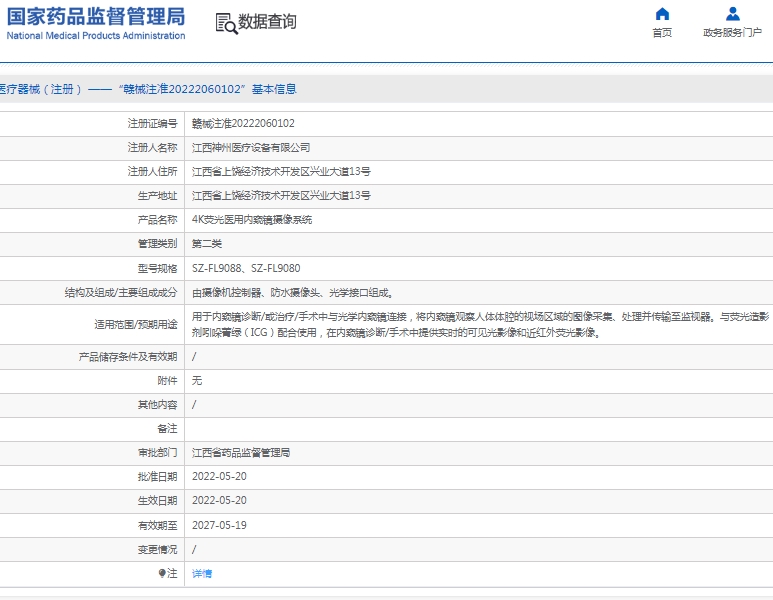
Task: Select registrant name 江西神州医疗设备有限公司
Action: pyautogui.click(x=251, y=147)
